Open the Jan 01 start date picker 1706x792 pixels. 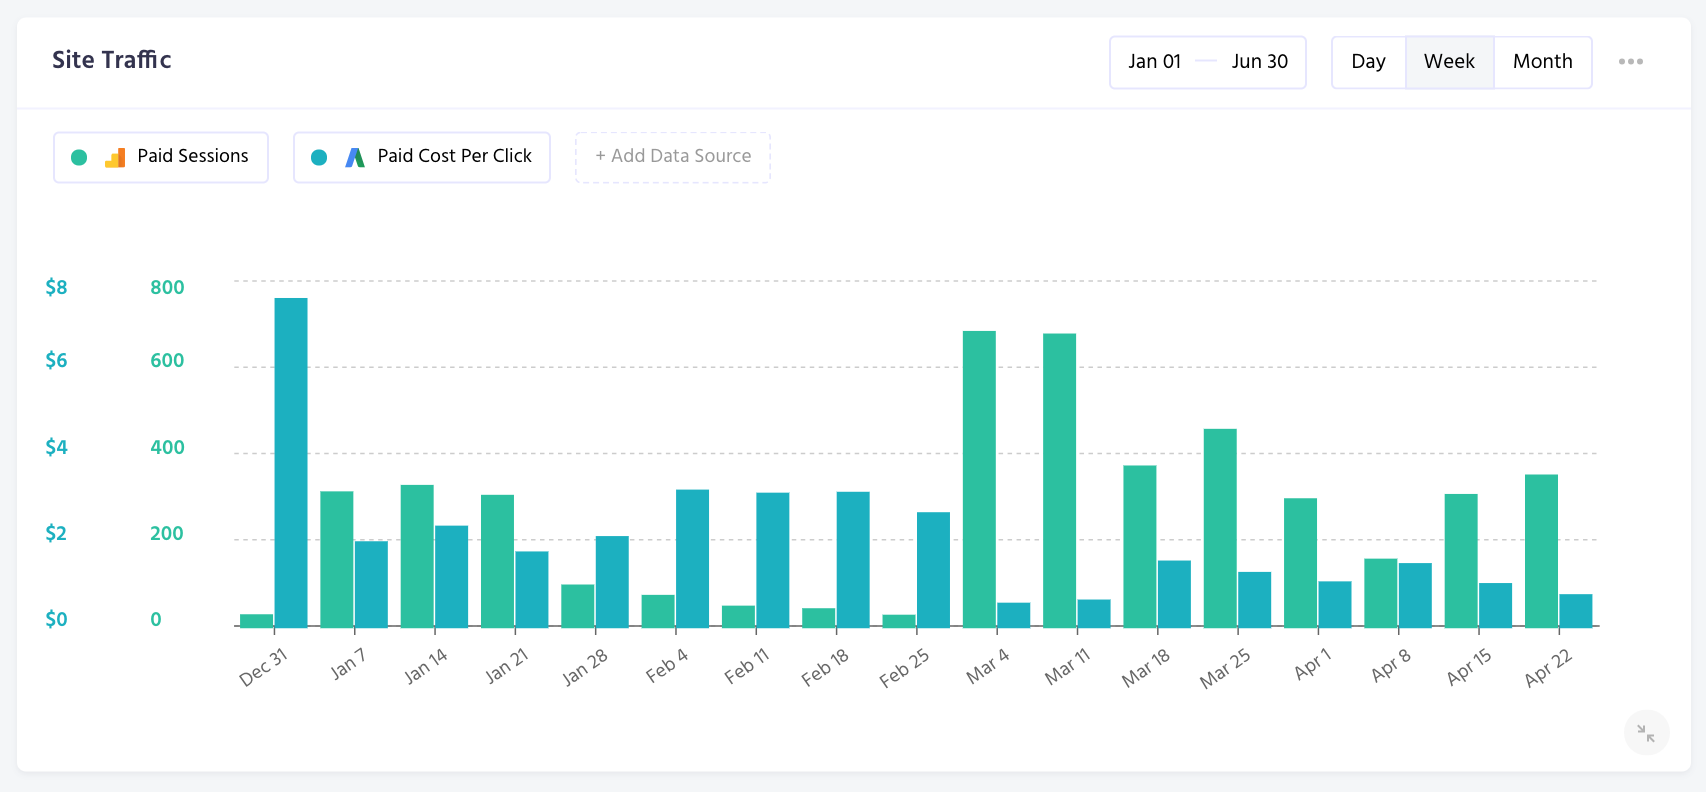pyautogui.click(x=1154, y=62)
